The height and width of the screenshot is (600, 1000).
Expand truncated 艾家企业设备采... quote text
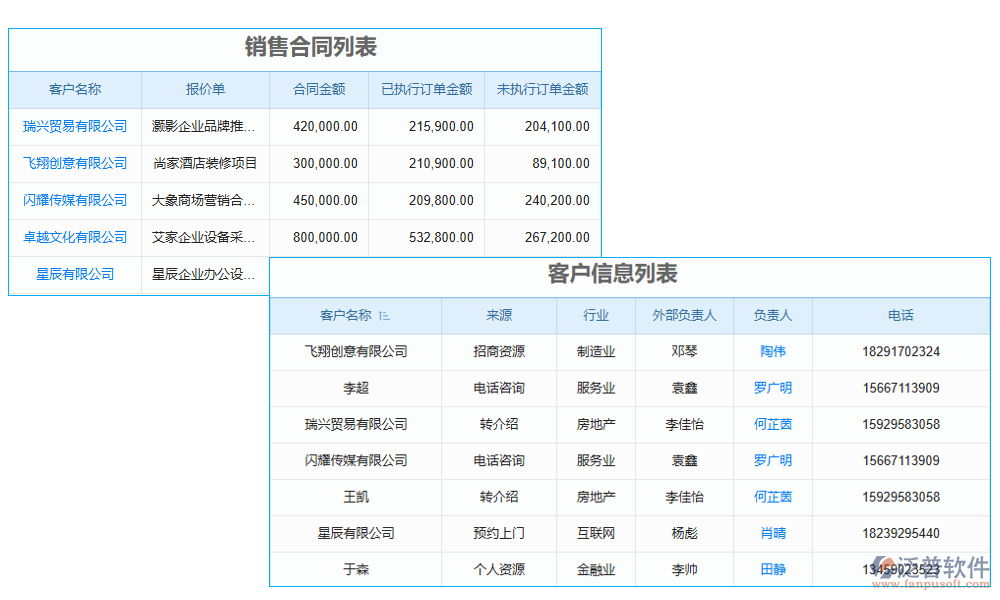click(204, 237)
